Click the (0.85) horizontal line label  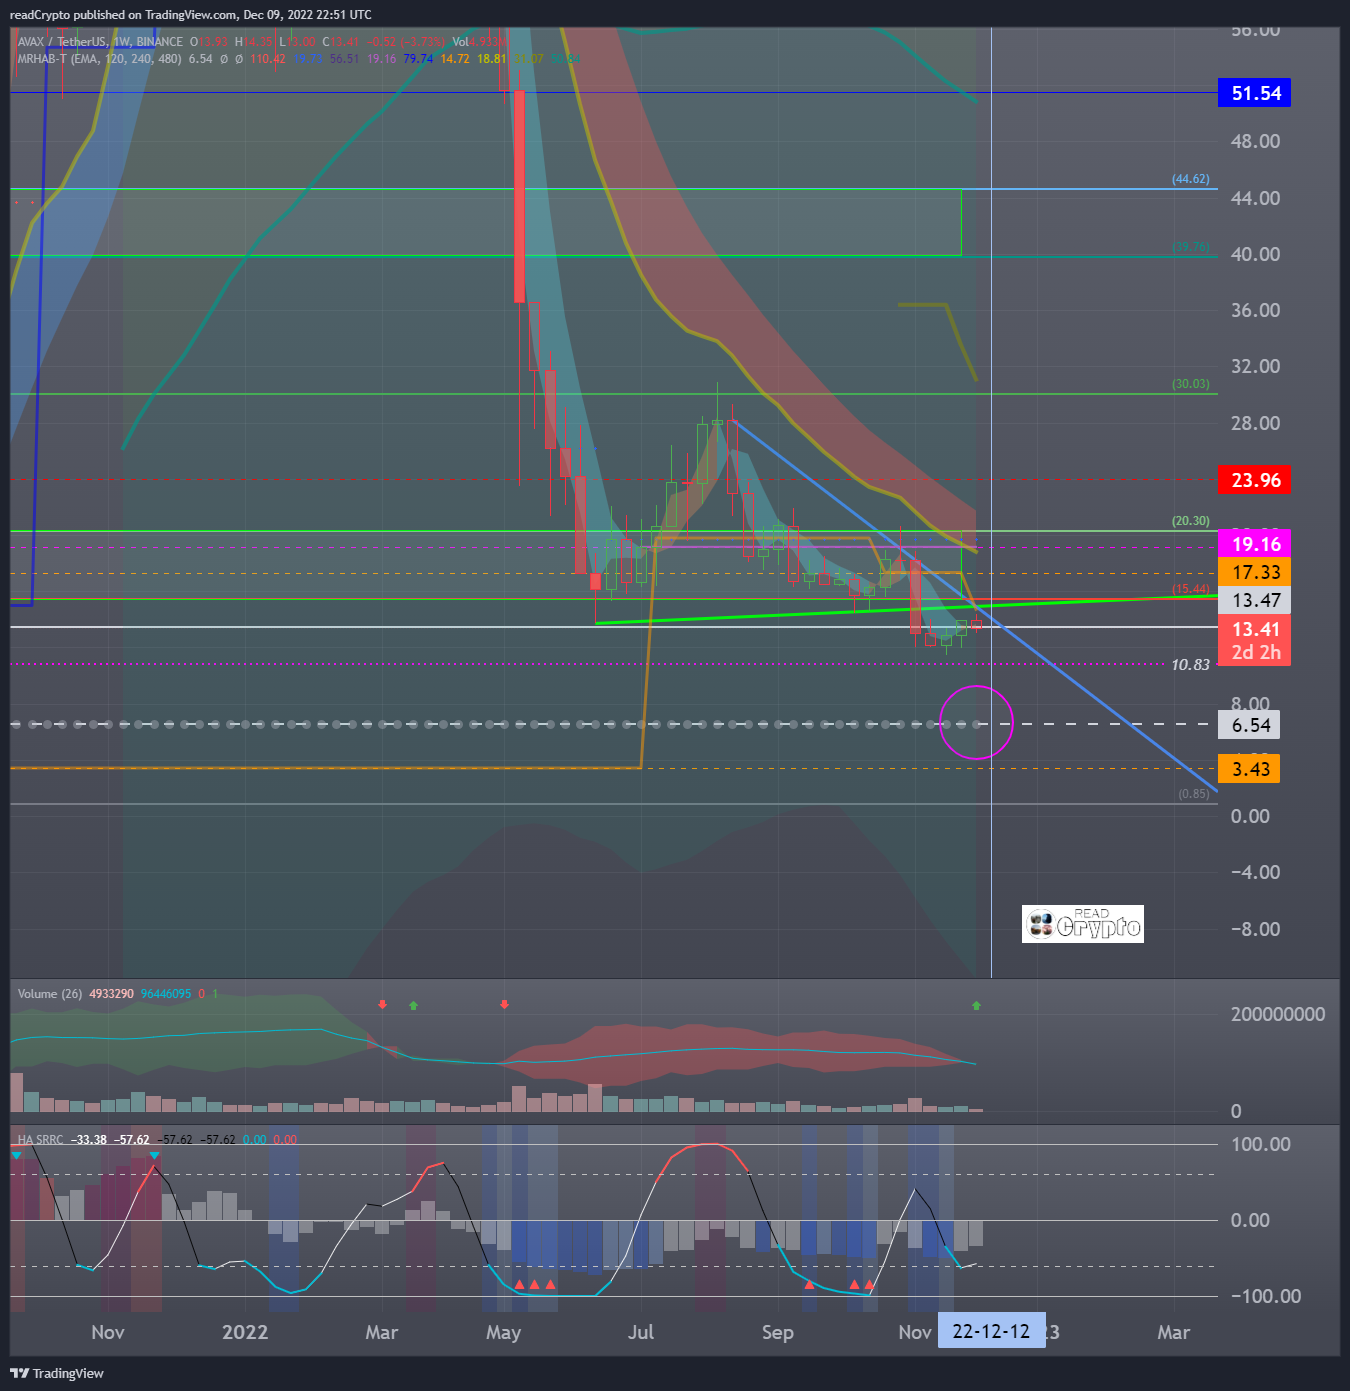1194,794
